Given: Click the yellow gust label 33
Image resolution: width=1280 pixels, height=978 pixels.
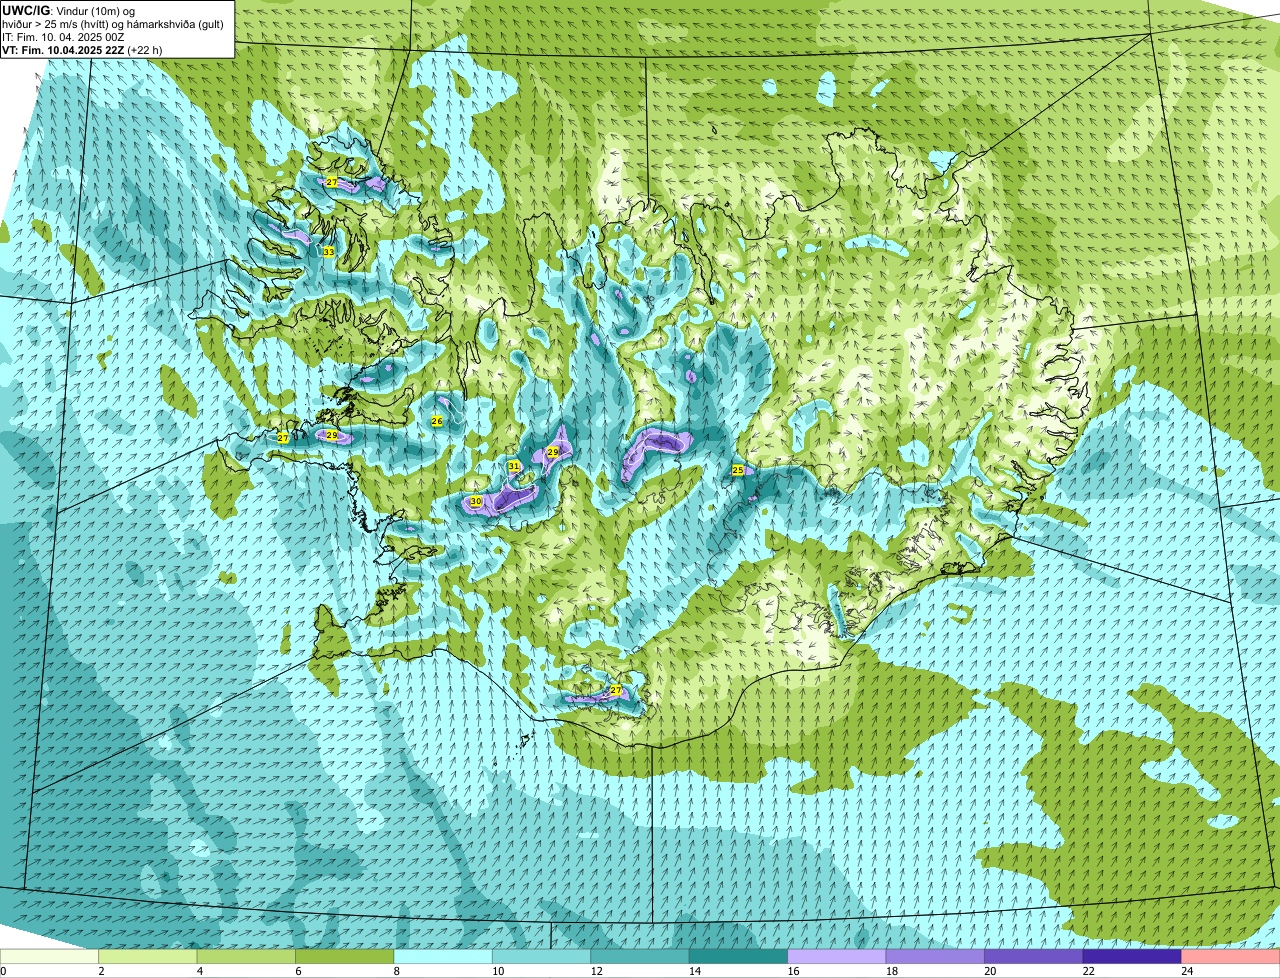Looking at the screenshot, I should pos(328,251).
